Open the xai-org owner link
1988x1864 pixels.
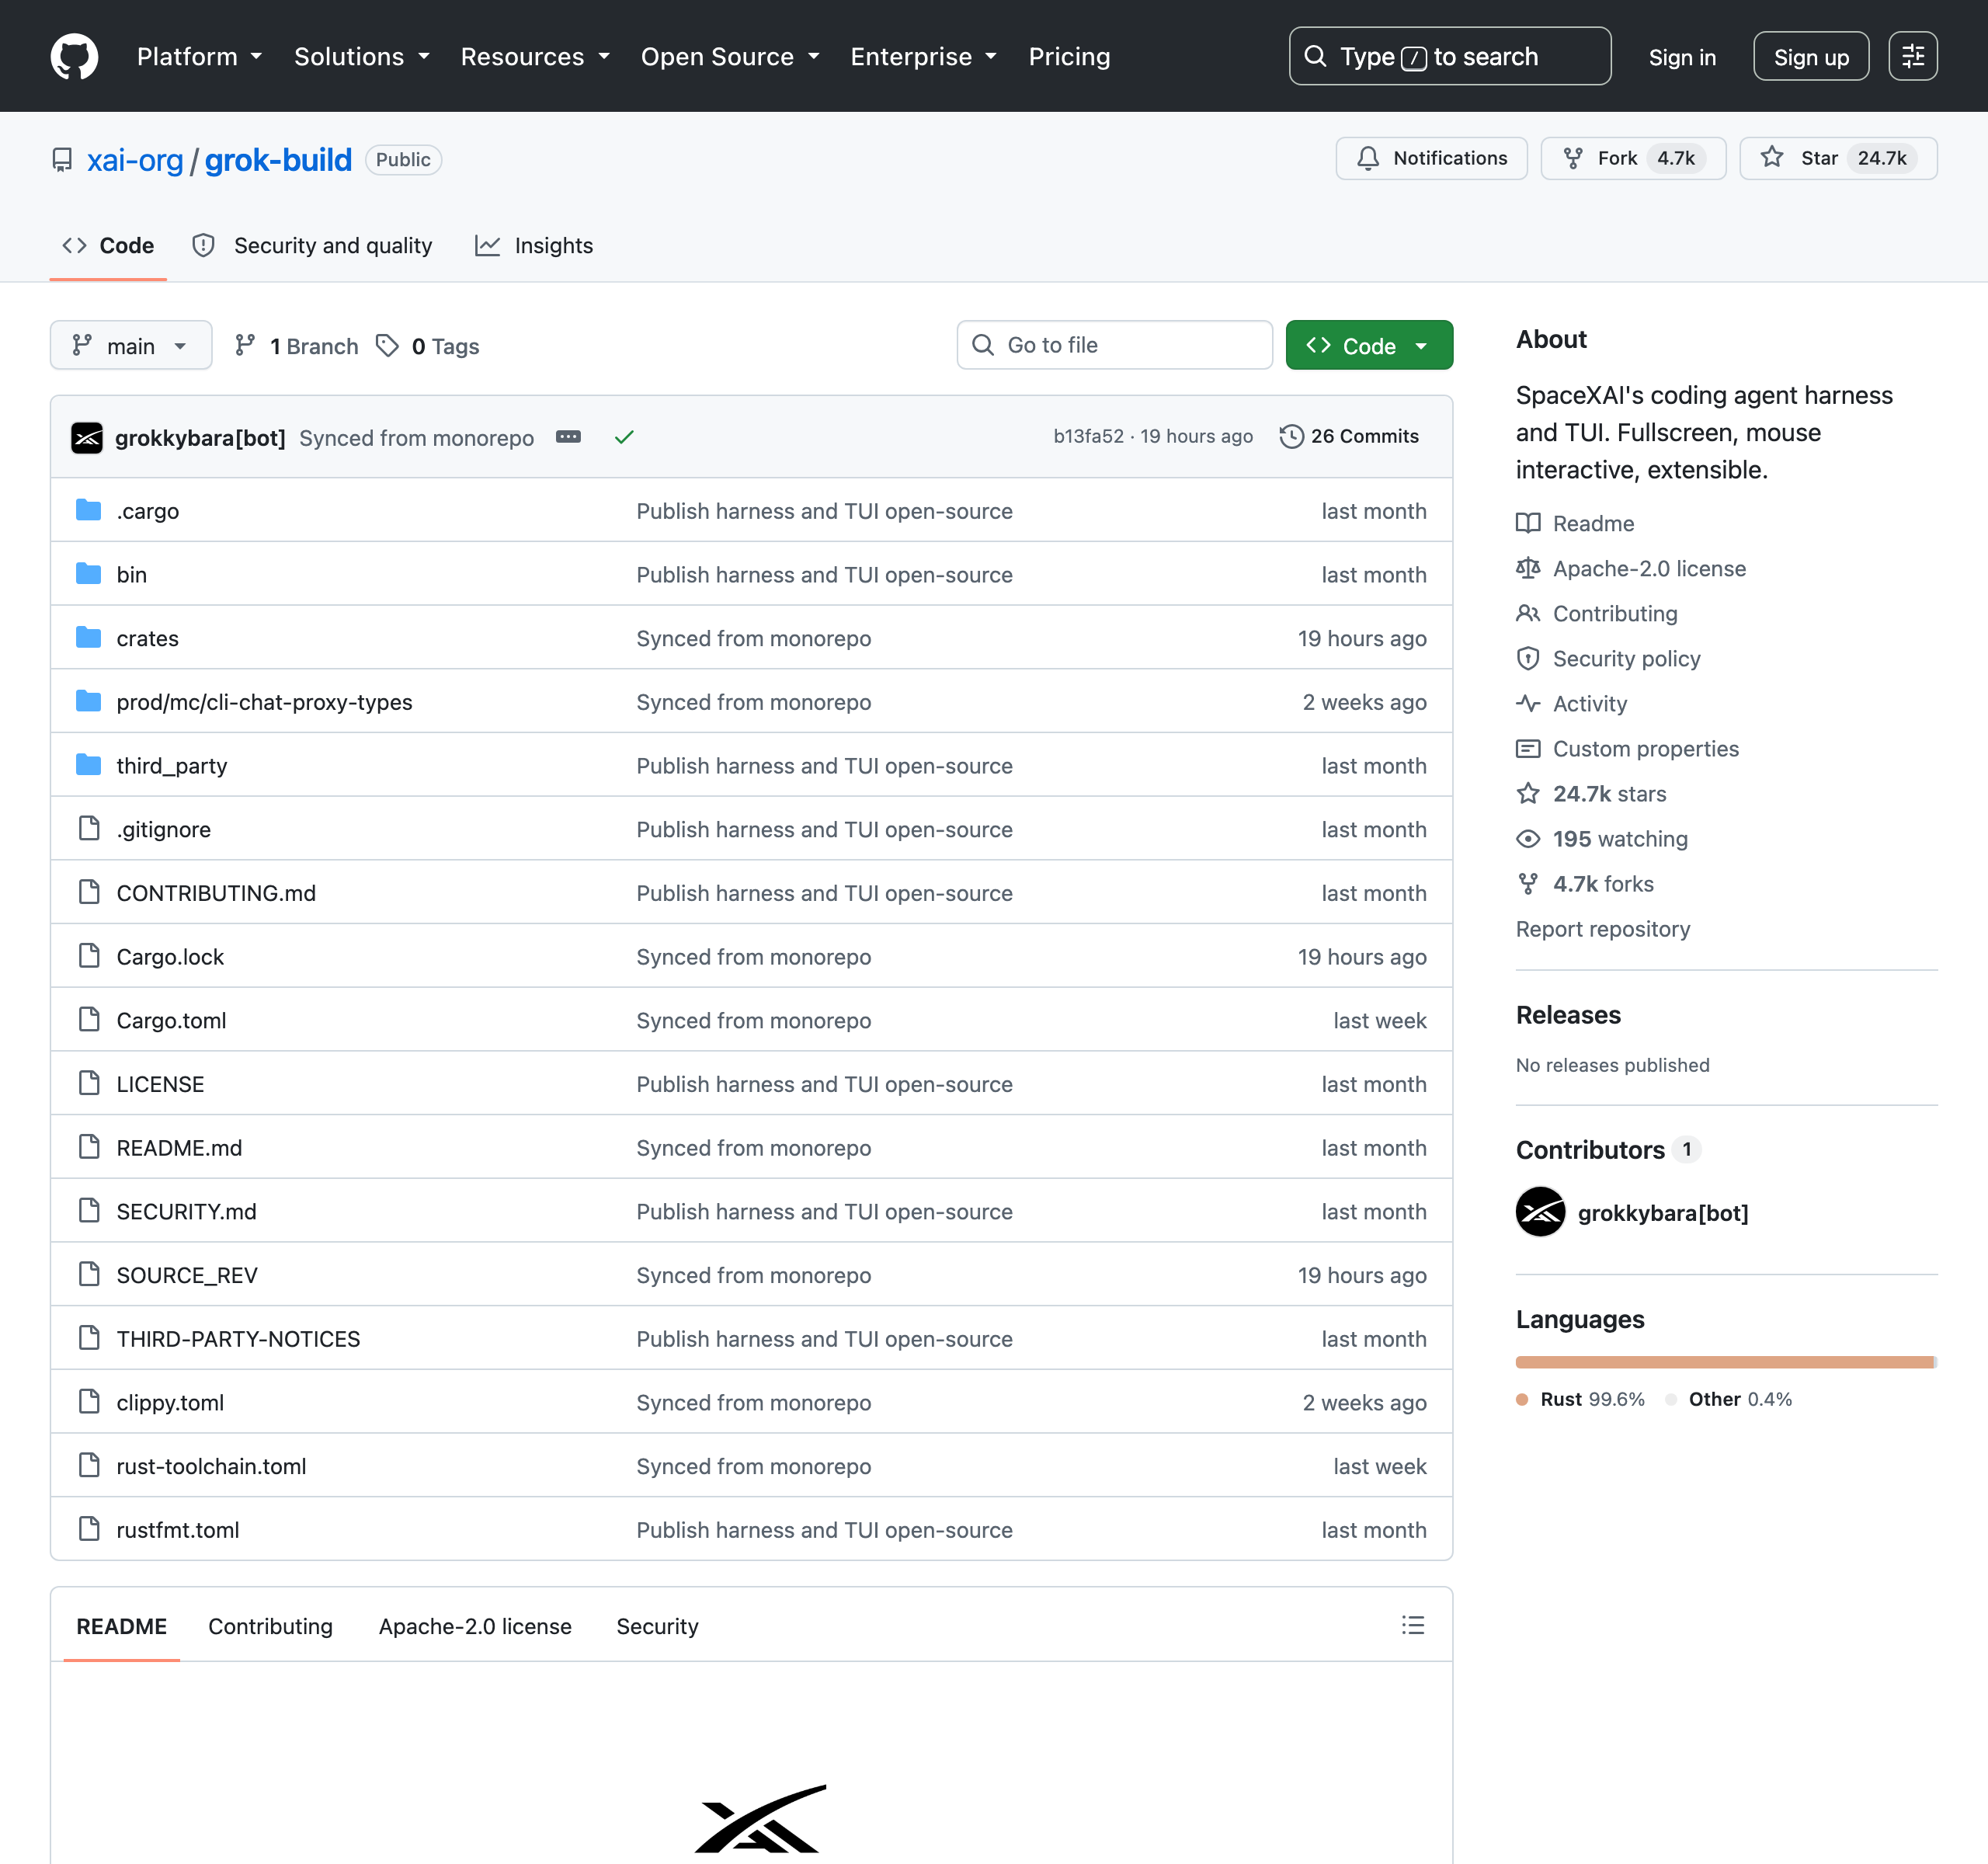[x=135, y=160]
